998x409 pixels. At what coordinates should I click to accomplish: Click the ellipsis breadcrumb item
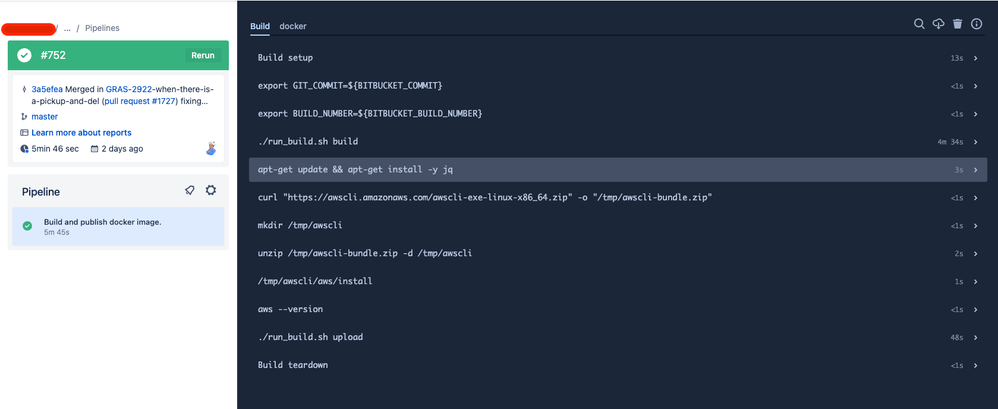(x=67, y=28)
